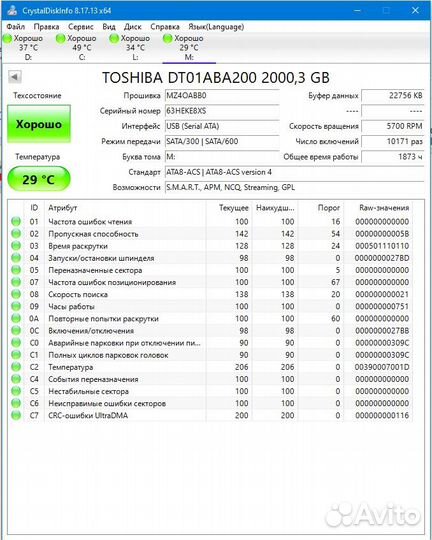Click the Буква тома field M:
Viewport: 432px width, 540px height.
click(x=222, y=157)
